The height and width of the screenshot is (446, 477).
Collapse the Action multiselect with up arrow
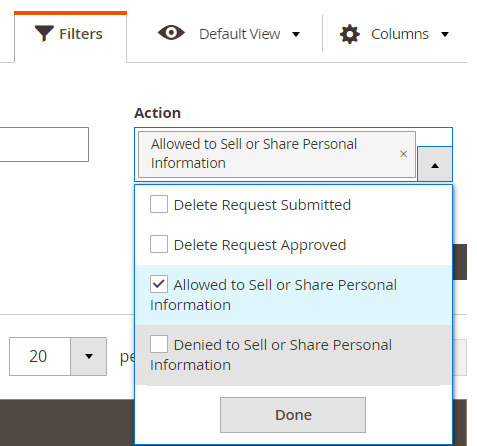click(435, 164)
